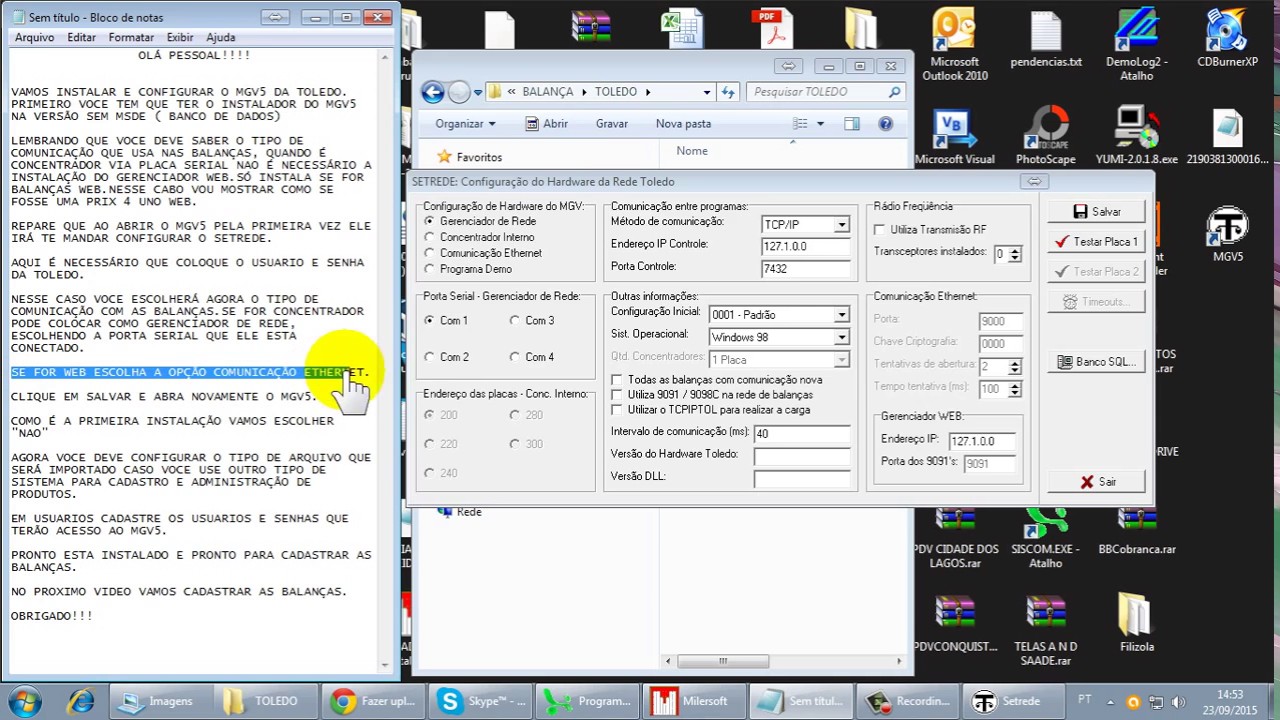The width and height of the screenshot is (1280, 720).
Task: Open DemoLog2 Atalho desktop shortcut
Action: [1137, 45]
